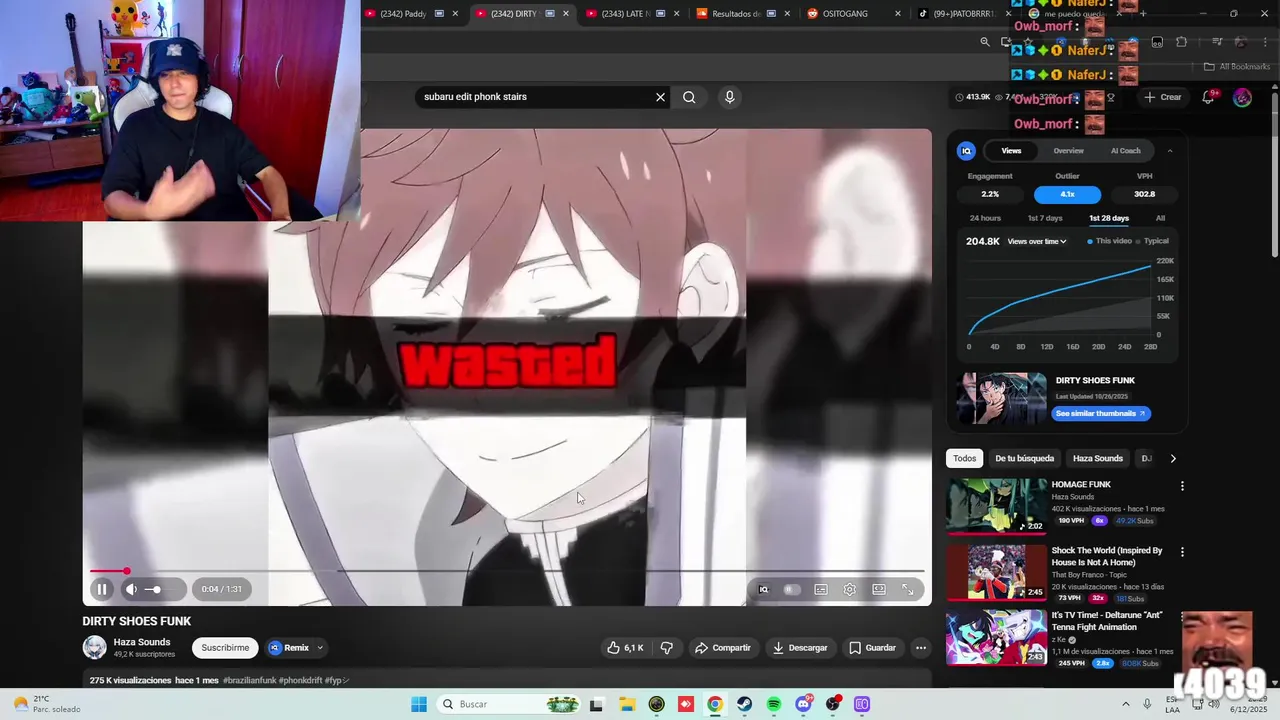The height and width of the screenshot is (720, 1280).
Task: Open Haza Sounds channel name link
Action: tap(142, 642)
